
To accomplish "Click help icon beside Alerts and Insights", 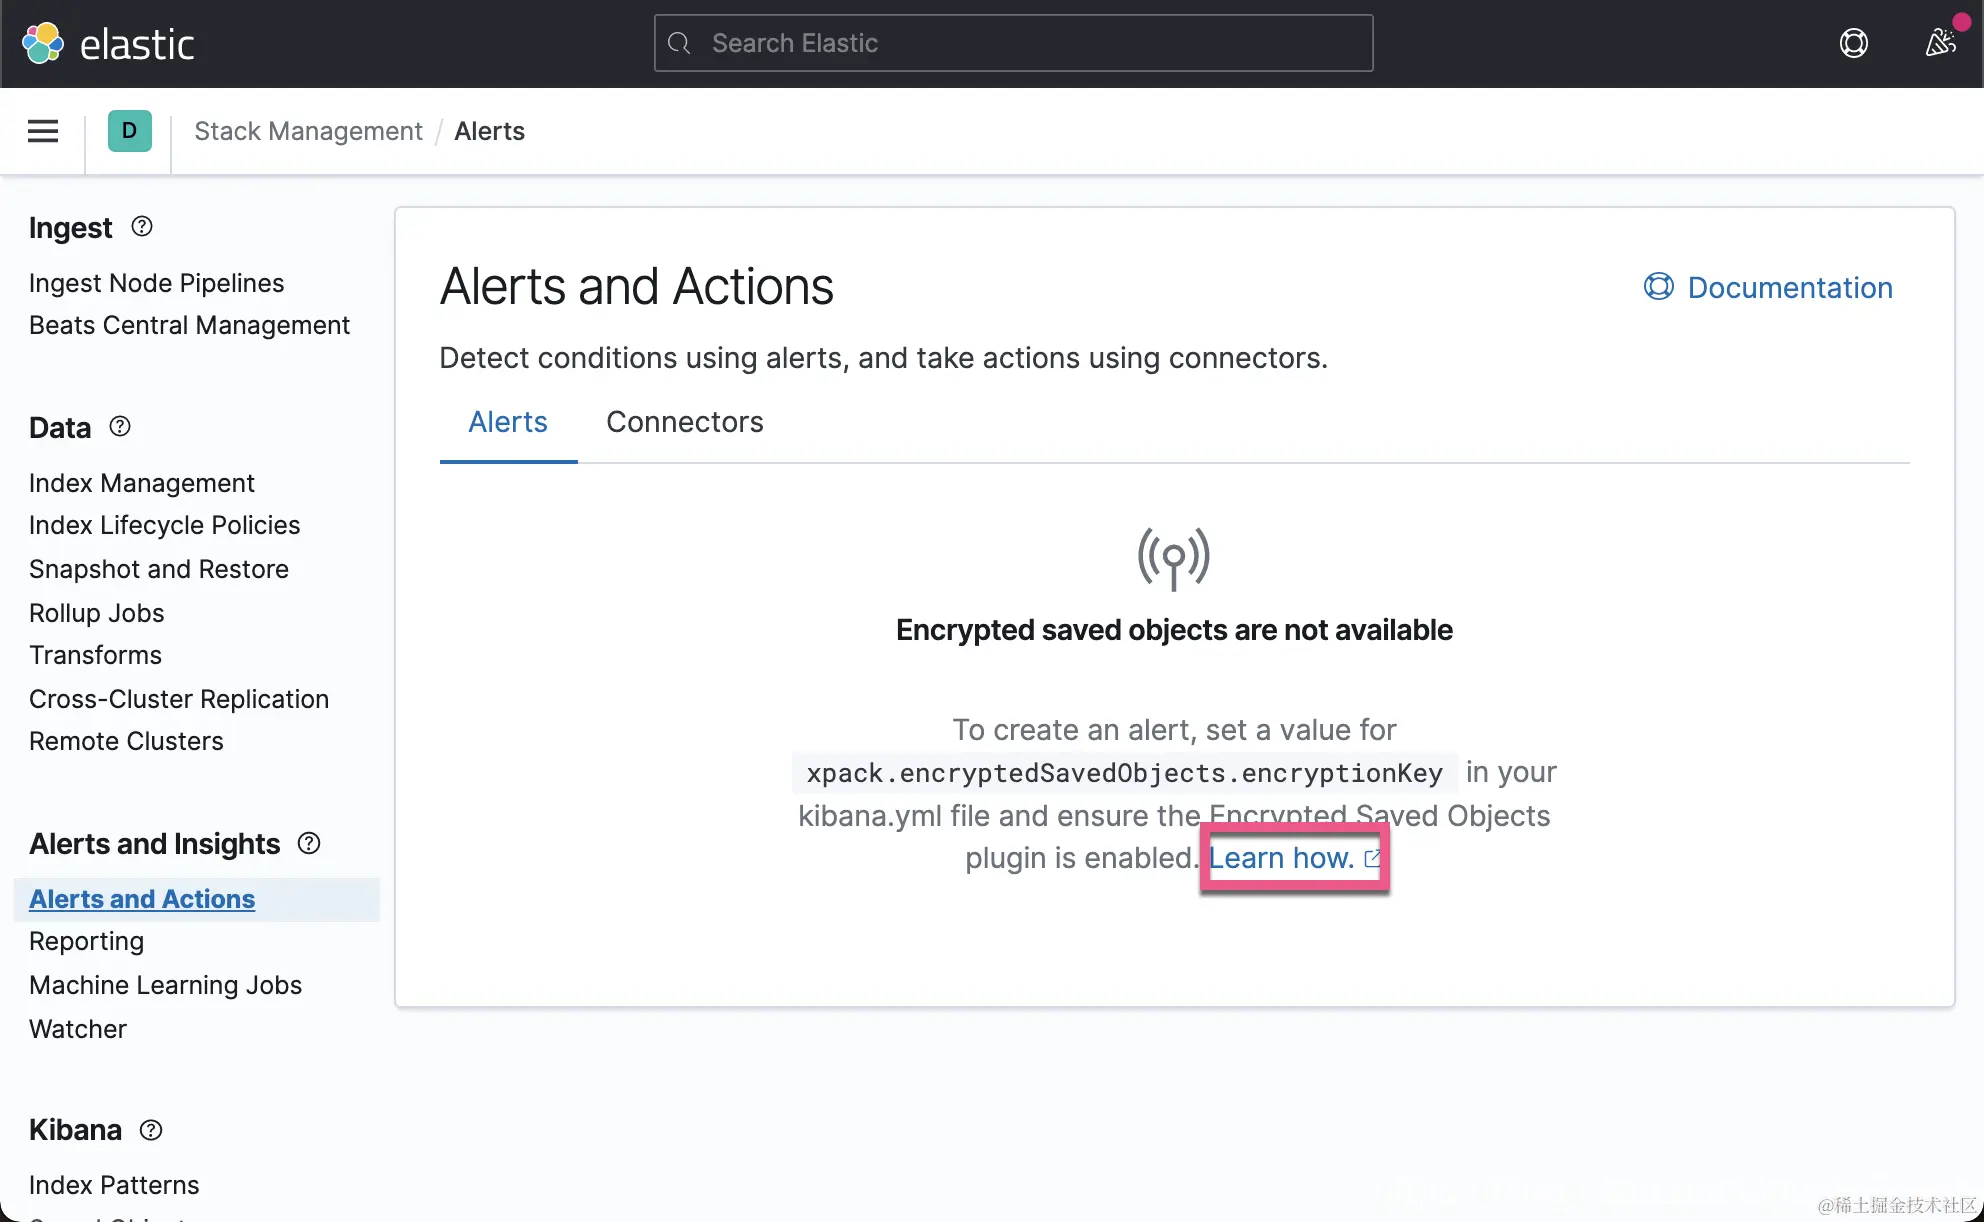I will (x=309, y=843).
